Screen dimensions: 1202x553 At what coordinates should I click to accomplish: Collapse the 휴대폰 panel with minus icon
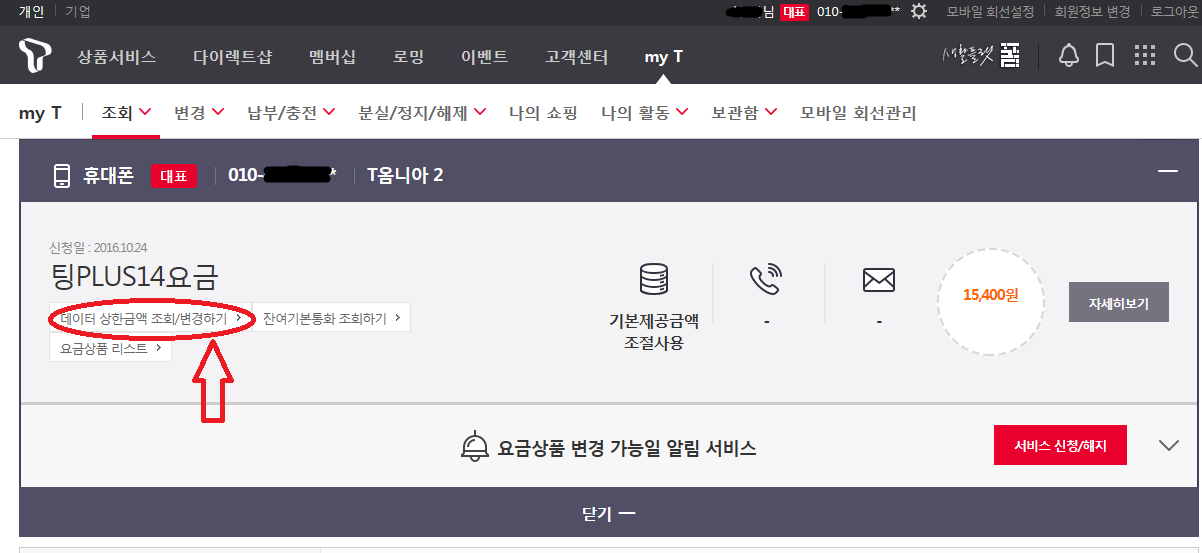1167,172
